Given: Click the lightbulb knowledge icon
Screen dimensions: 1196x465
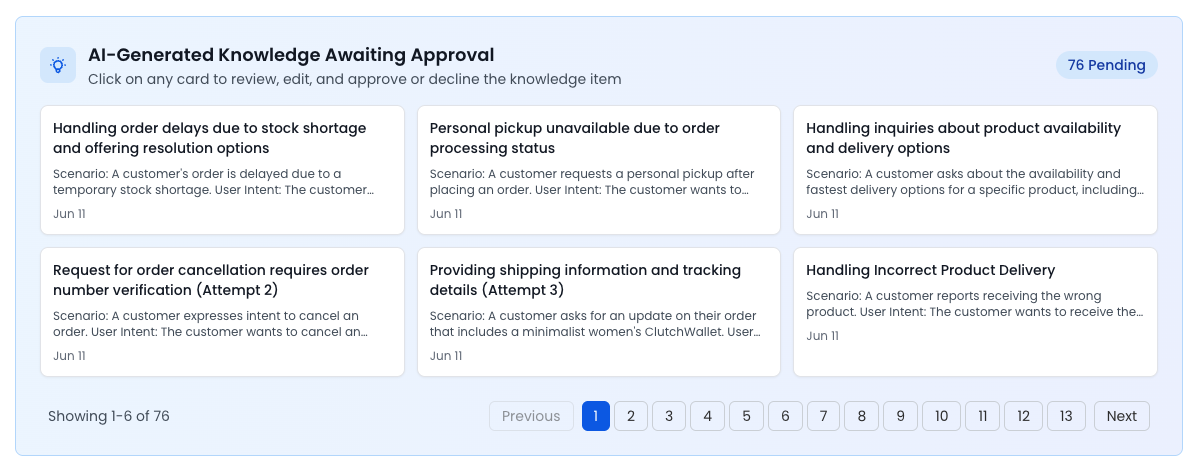Looking at the screenshot, I should [58, 65].
